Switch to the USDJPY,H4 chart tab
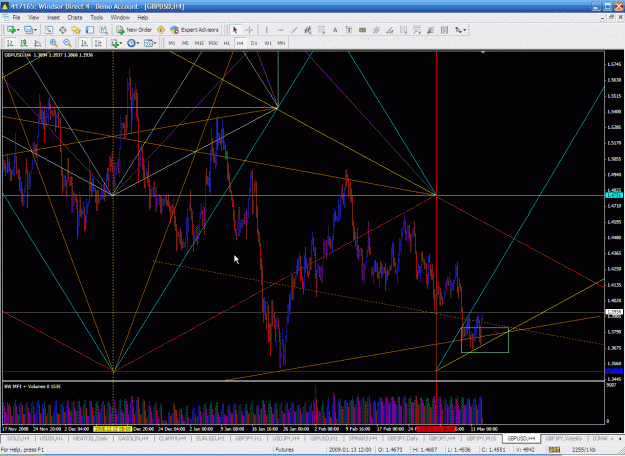The image size is (625, 456). (x=286, y=438)
